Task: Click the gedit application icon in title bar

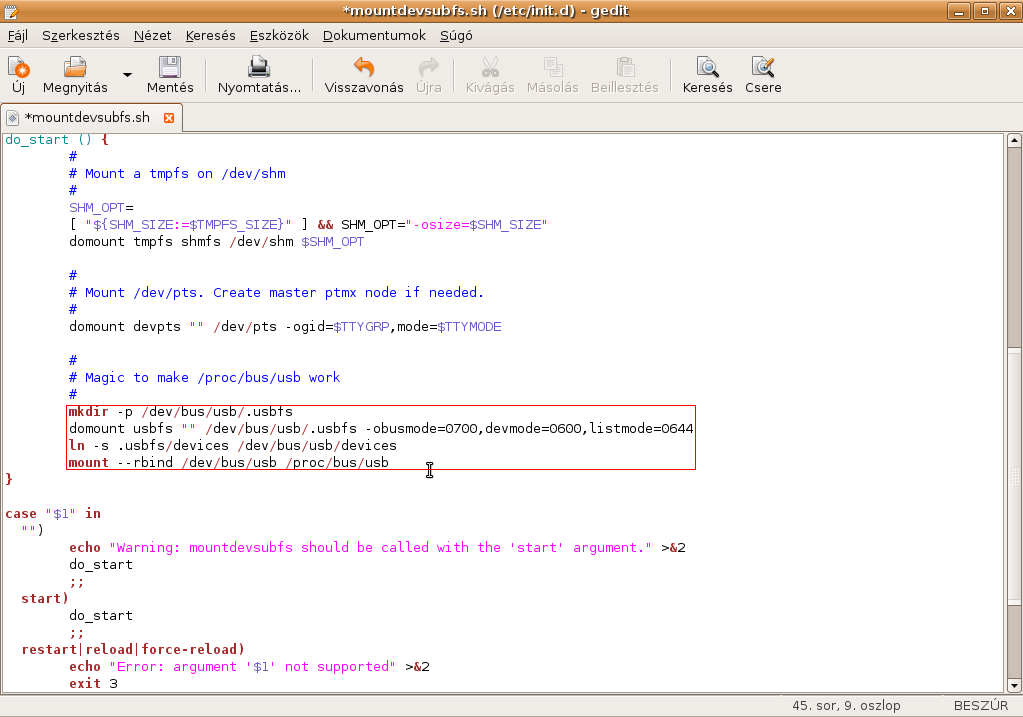Action: tap(11, 11)
